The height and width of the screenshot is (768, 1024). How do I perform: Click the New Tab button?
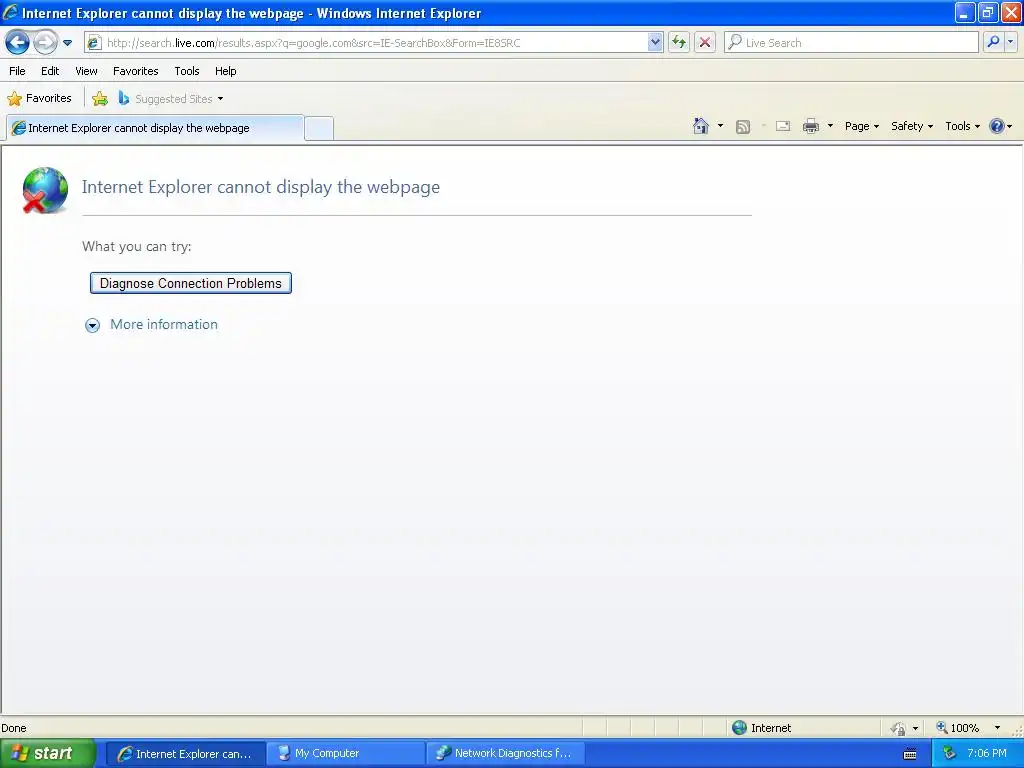click(319, 128)
